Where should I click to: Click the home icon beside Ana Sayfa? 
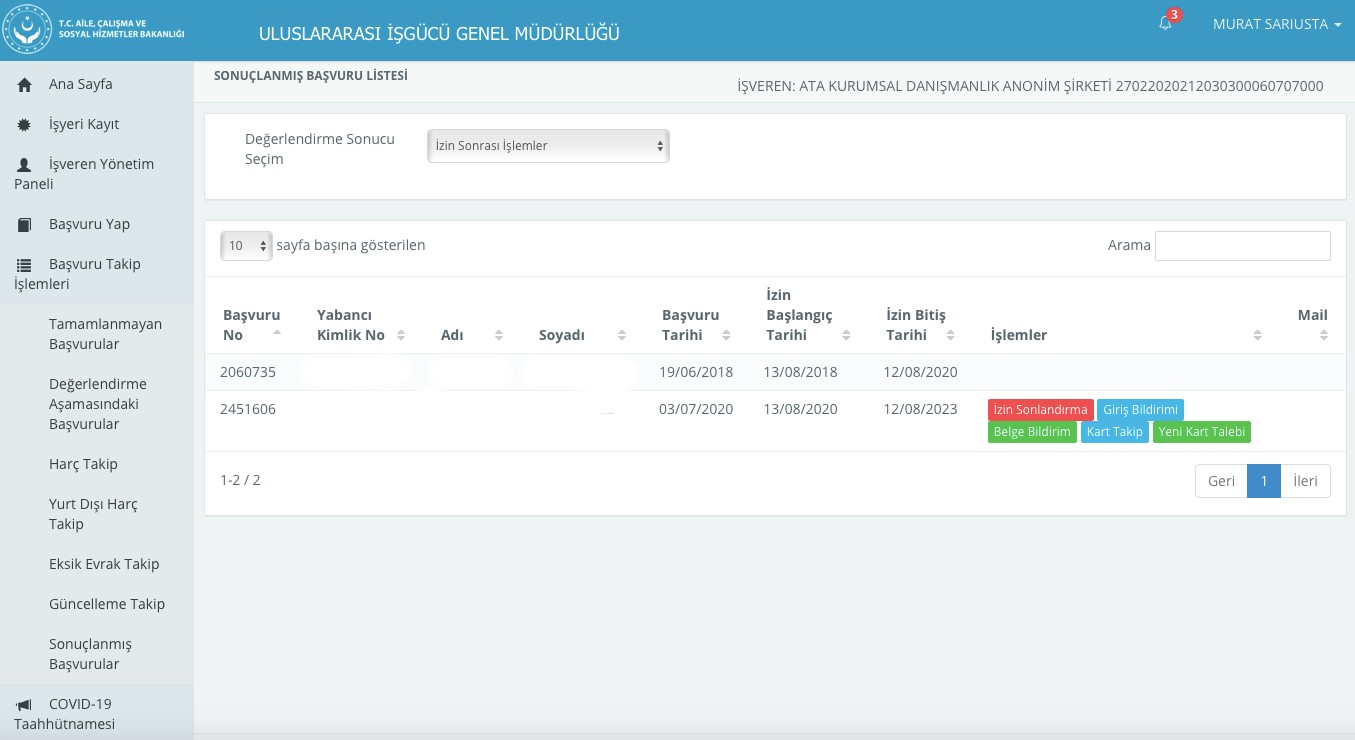pyautogui.click(x=25, y=85)
